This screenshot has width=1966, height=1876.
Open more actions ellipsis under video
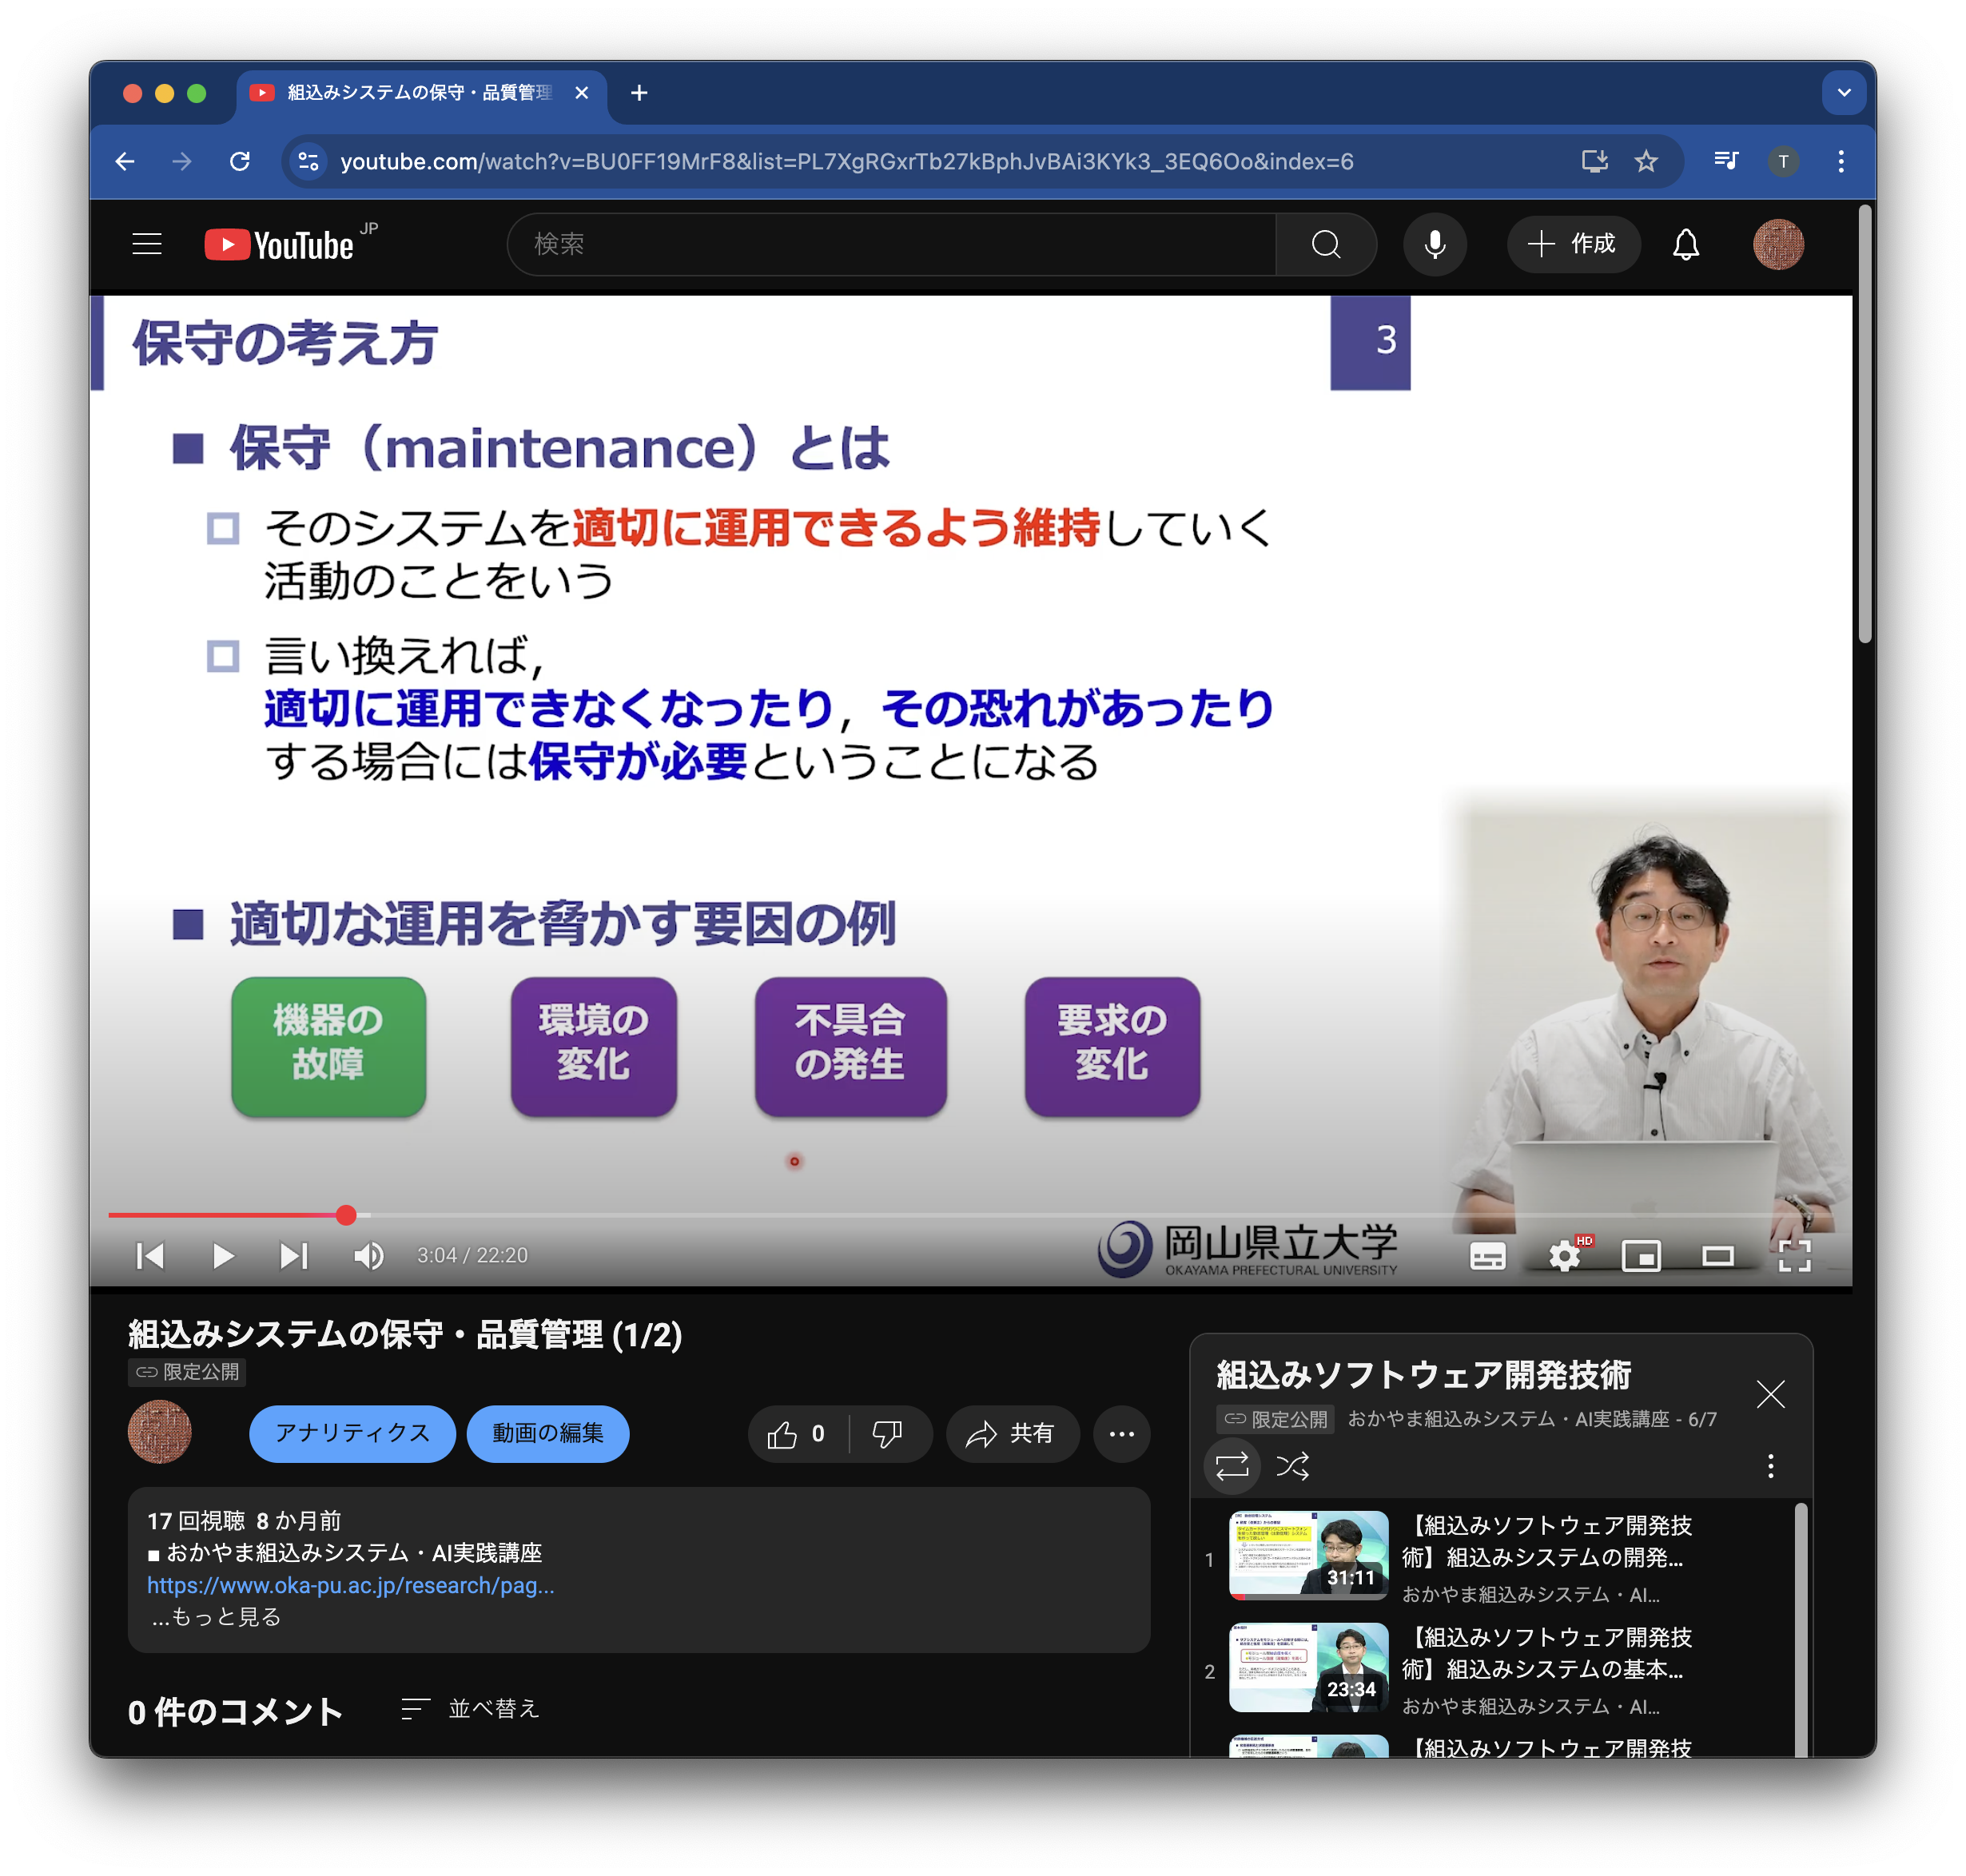pos(1121,1434)
